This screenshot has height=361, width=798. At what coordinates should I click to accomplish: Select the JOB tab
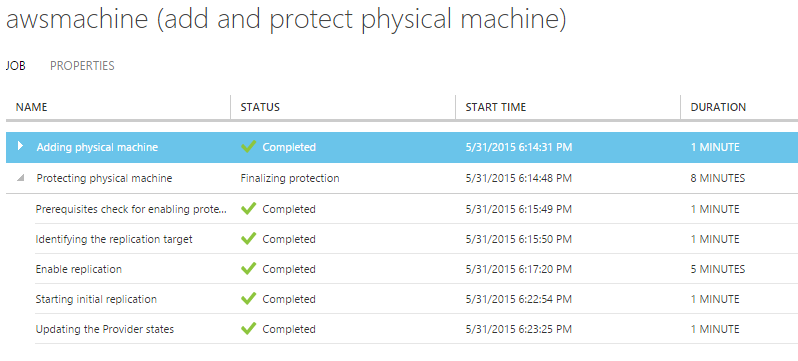[x=16, y=66]
